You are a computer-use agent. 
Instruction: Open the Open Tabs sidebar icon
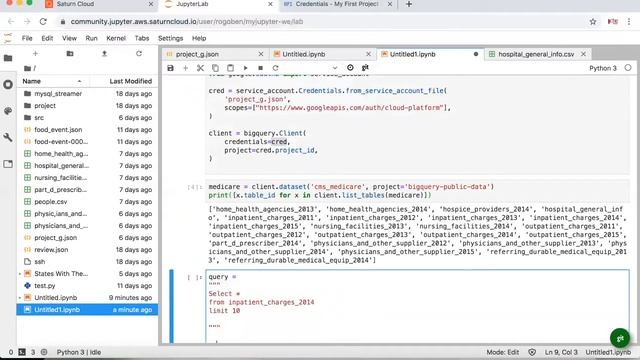point(8,164)
